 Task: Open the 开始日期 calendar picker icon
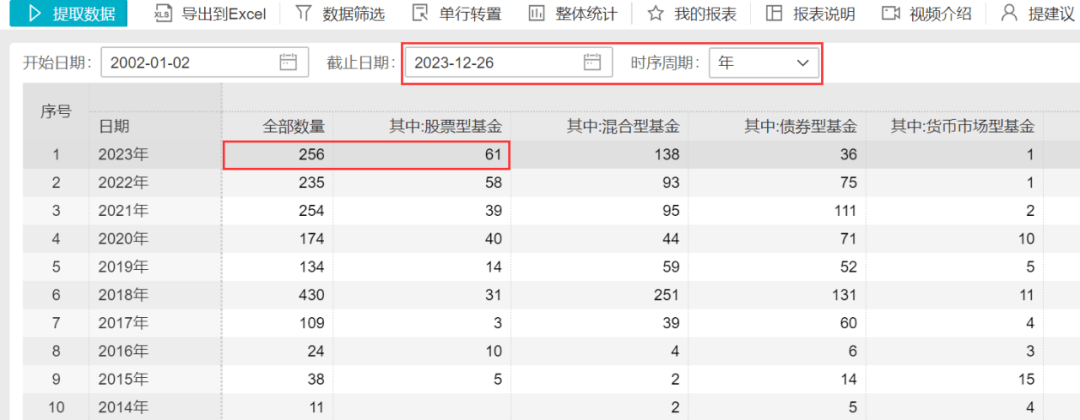pyautogui.click(x=288, y=63)
